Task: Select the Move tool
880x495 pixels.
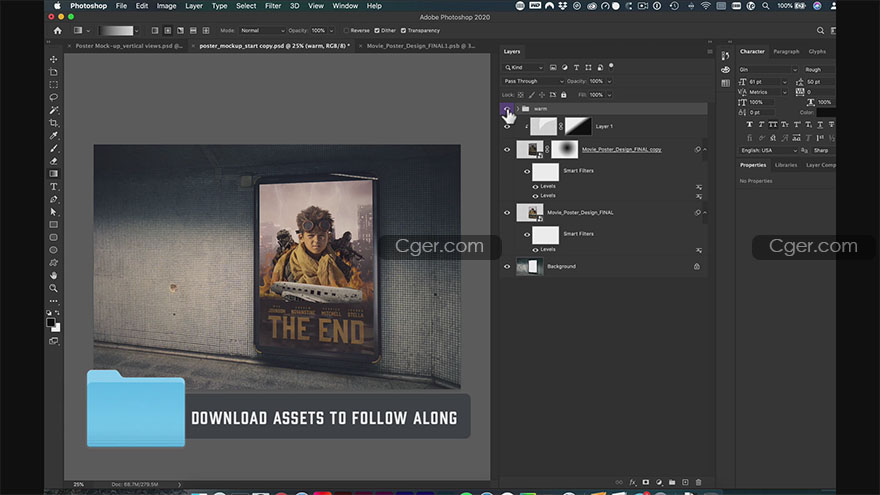Action: [53, 59]
